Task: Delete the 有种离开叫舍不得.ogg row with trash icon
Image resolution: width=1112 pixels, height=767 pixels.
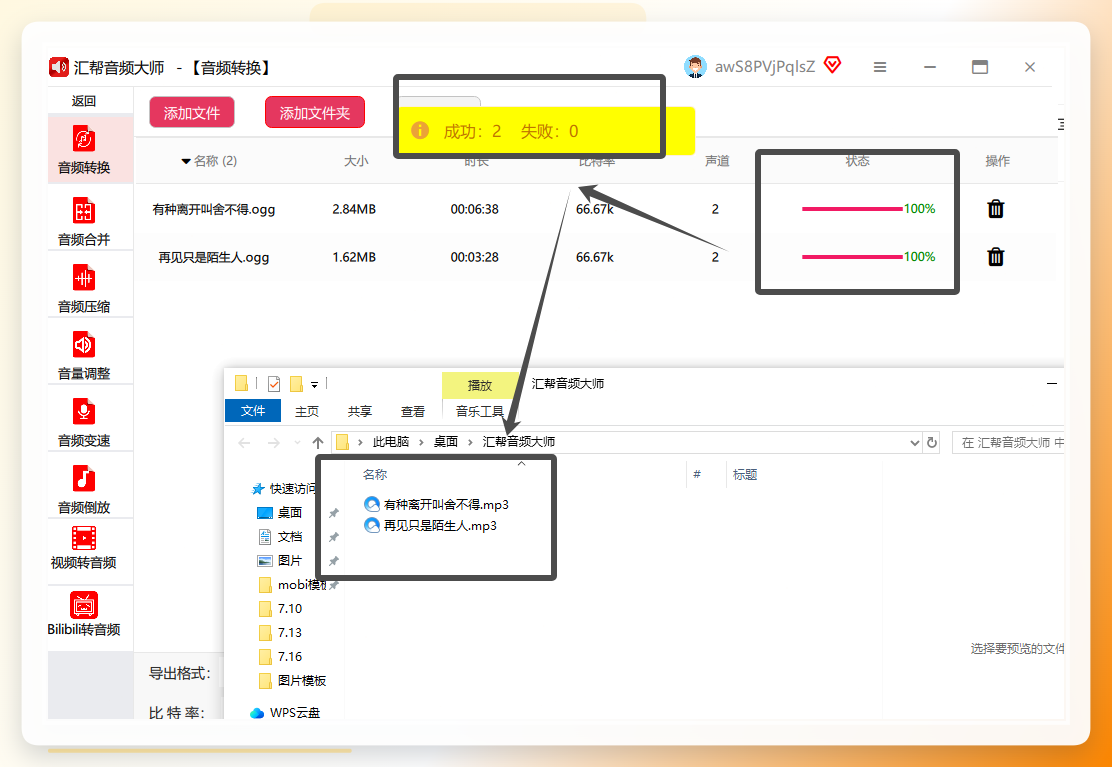Action: [x=996, y=208]
